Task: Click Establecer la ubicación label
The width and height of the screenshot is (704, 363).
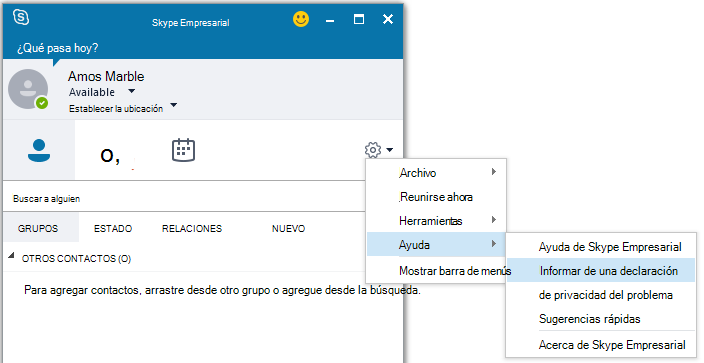Action: coord(116,109)
